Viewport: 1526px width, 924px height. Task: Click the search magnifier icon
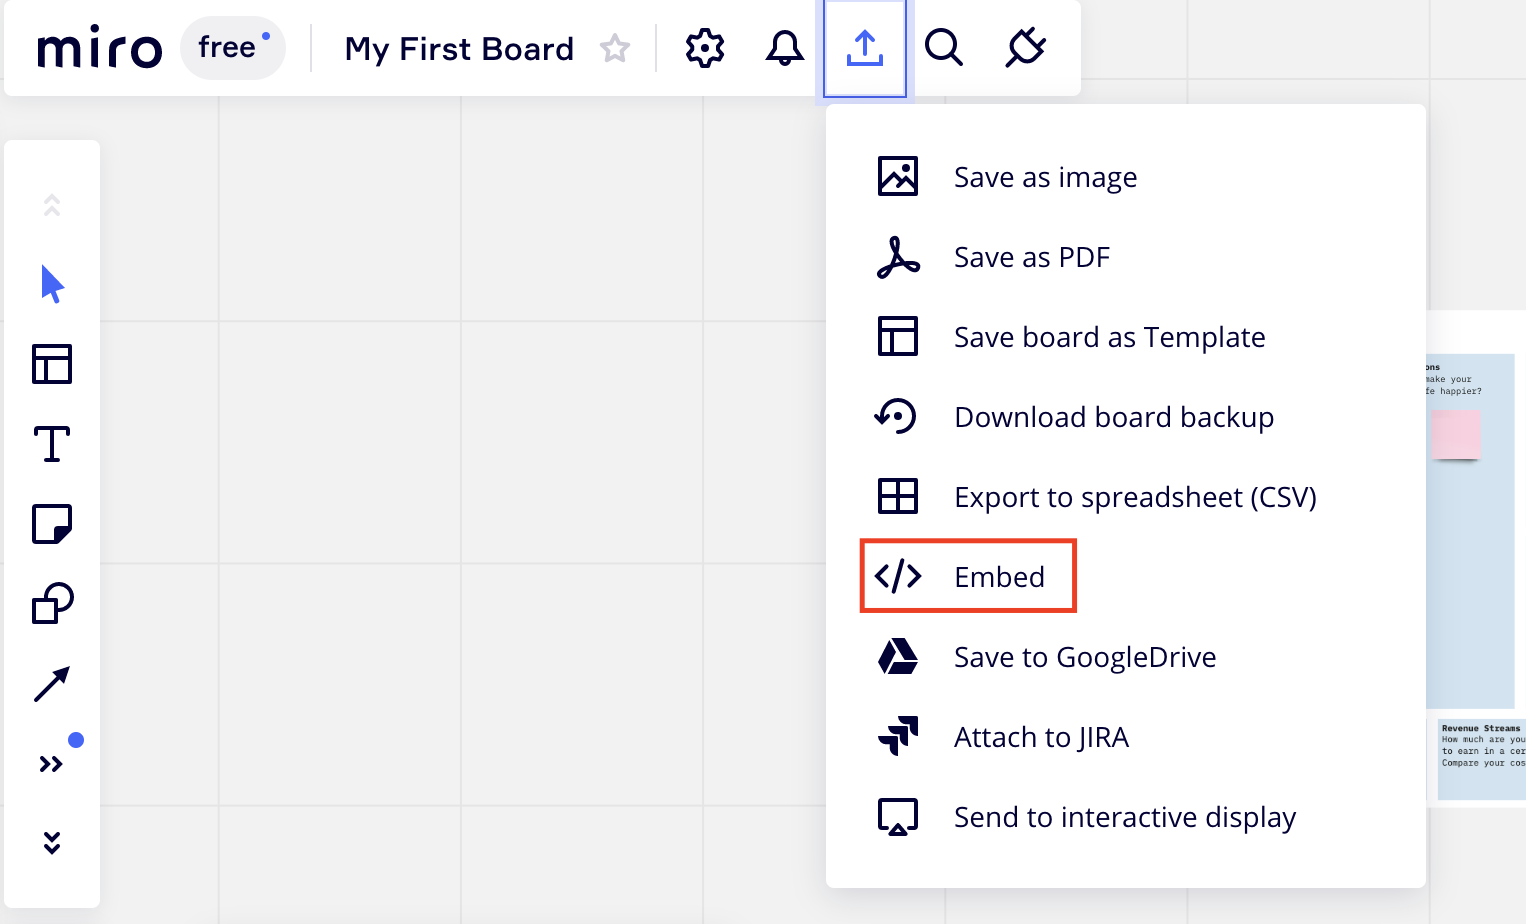click(944, 48)
